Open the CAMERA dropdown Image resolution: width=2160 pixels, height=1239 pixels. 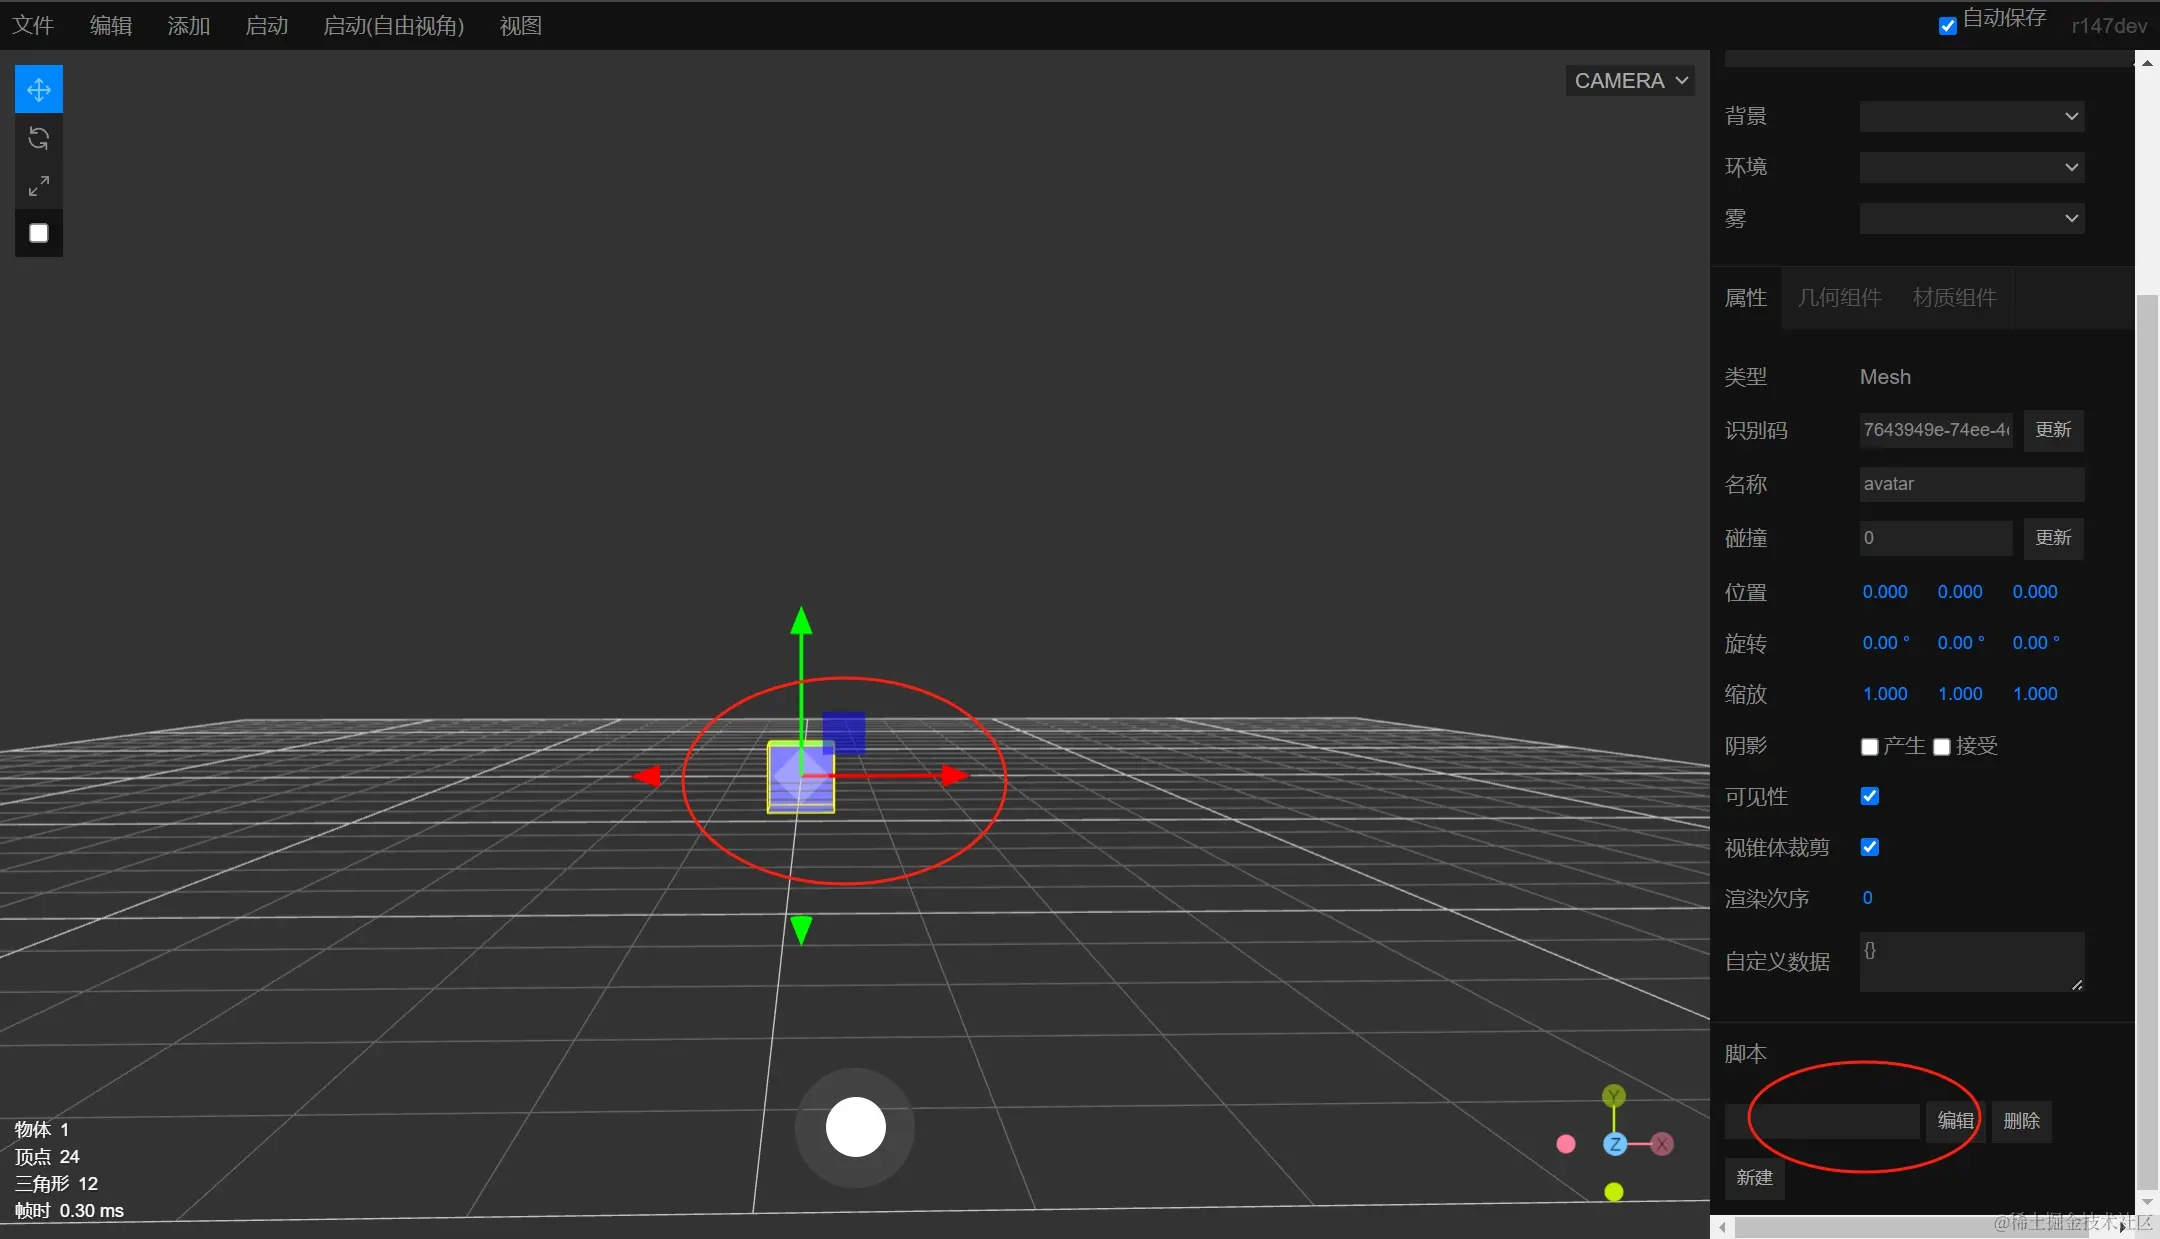tap(1630, 81)
